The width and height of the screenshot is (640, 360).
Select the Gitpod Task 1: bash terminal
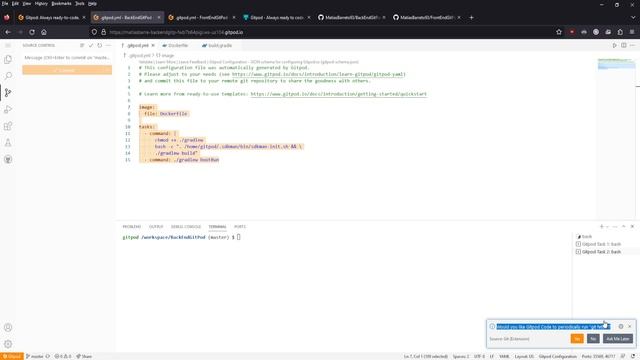tap(602, 244)
